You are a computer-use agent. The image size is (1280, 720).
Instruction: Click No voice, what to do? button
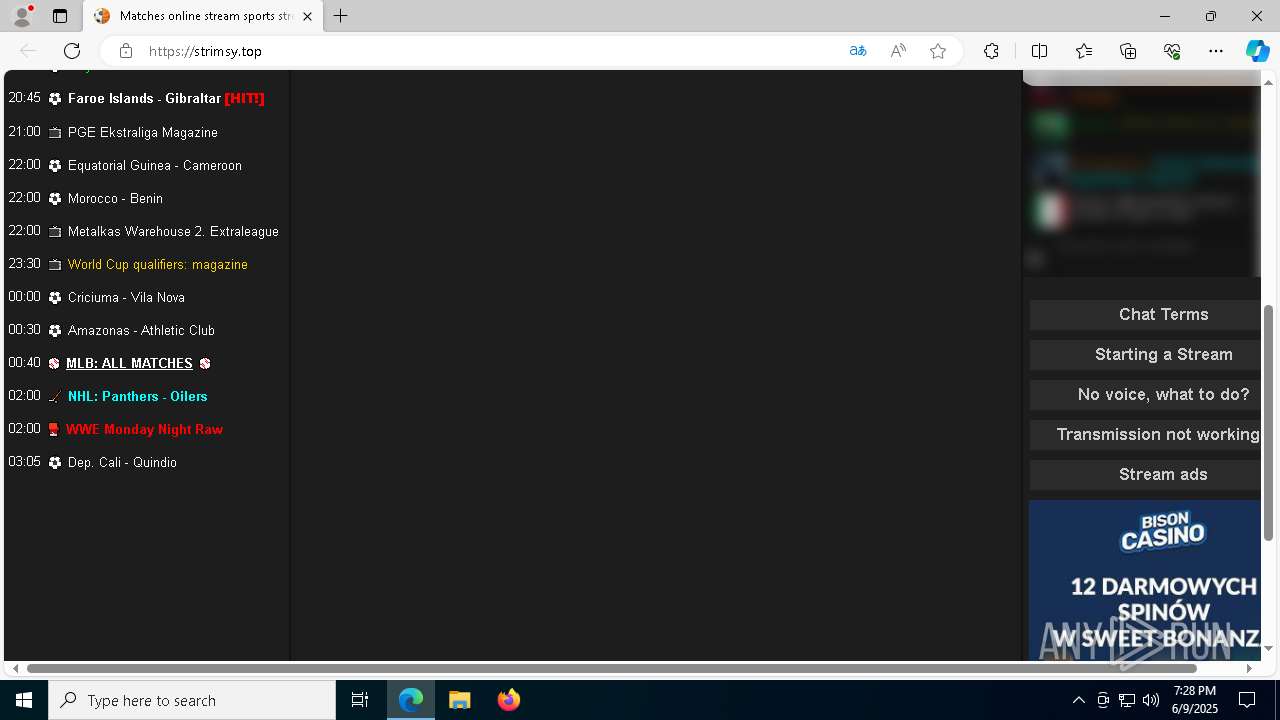[1145, 394]
